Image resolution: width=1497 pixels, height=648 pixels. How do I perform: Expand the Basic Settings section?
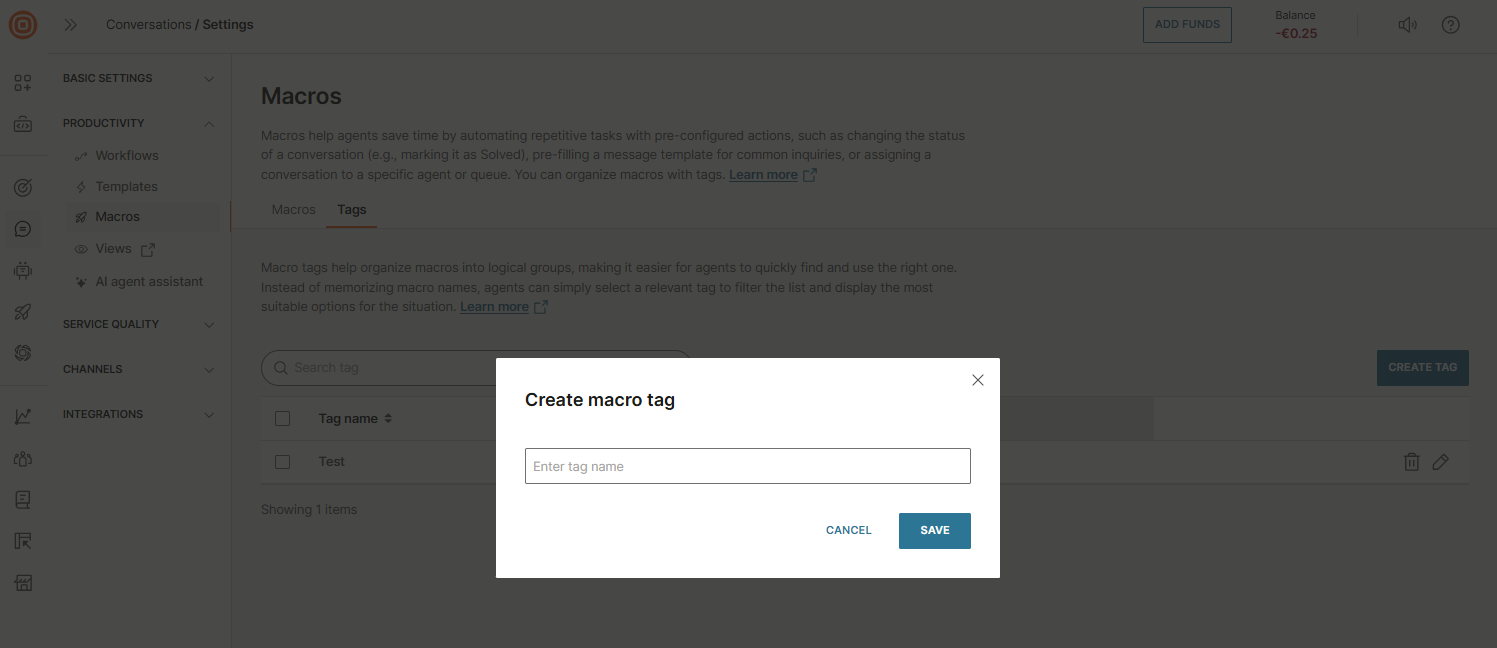pyautogui.click(x=138, y=78)
